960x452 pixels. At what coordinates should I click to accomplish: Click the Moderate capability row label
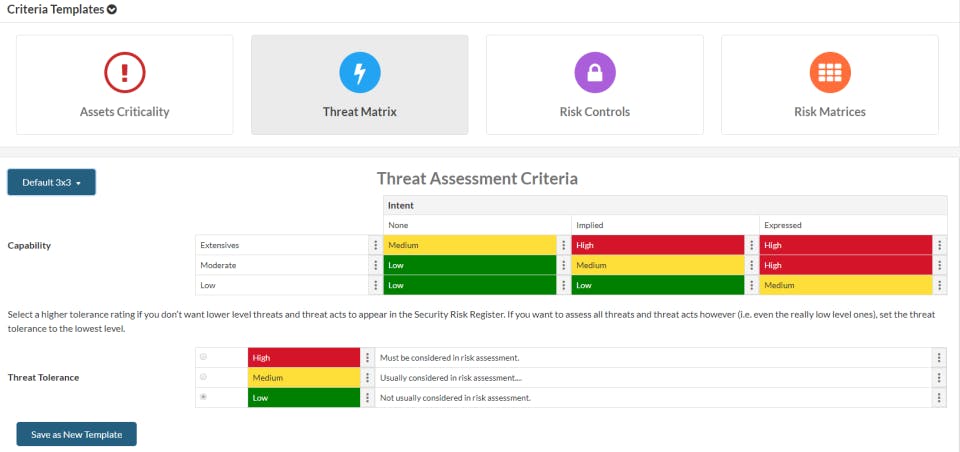(x=282, y=265)
